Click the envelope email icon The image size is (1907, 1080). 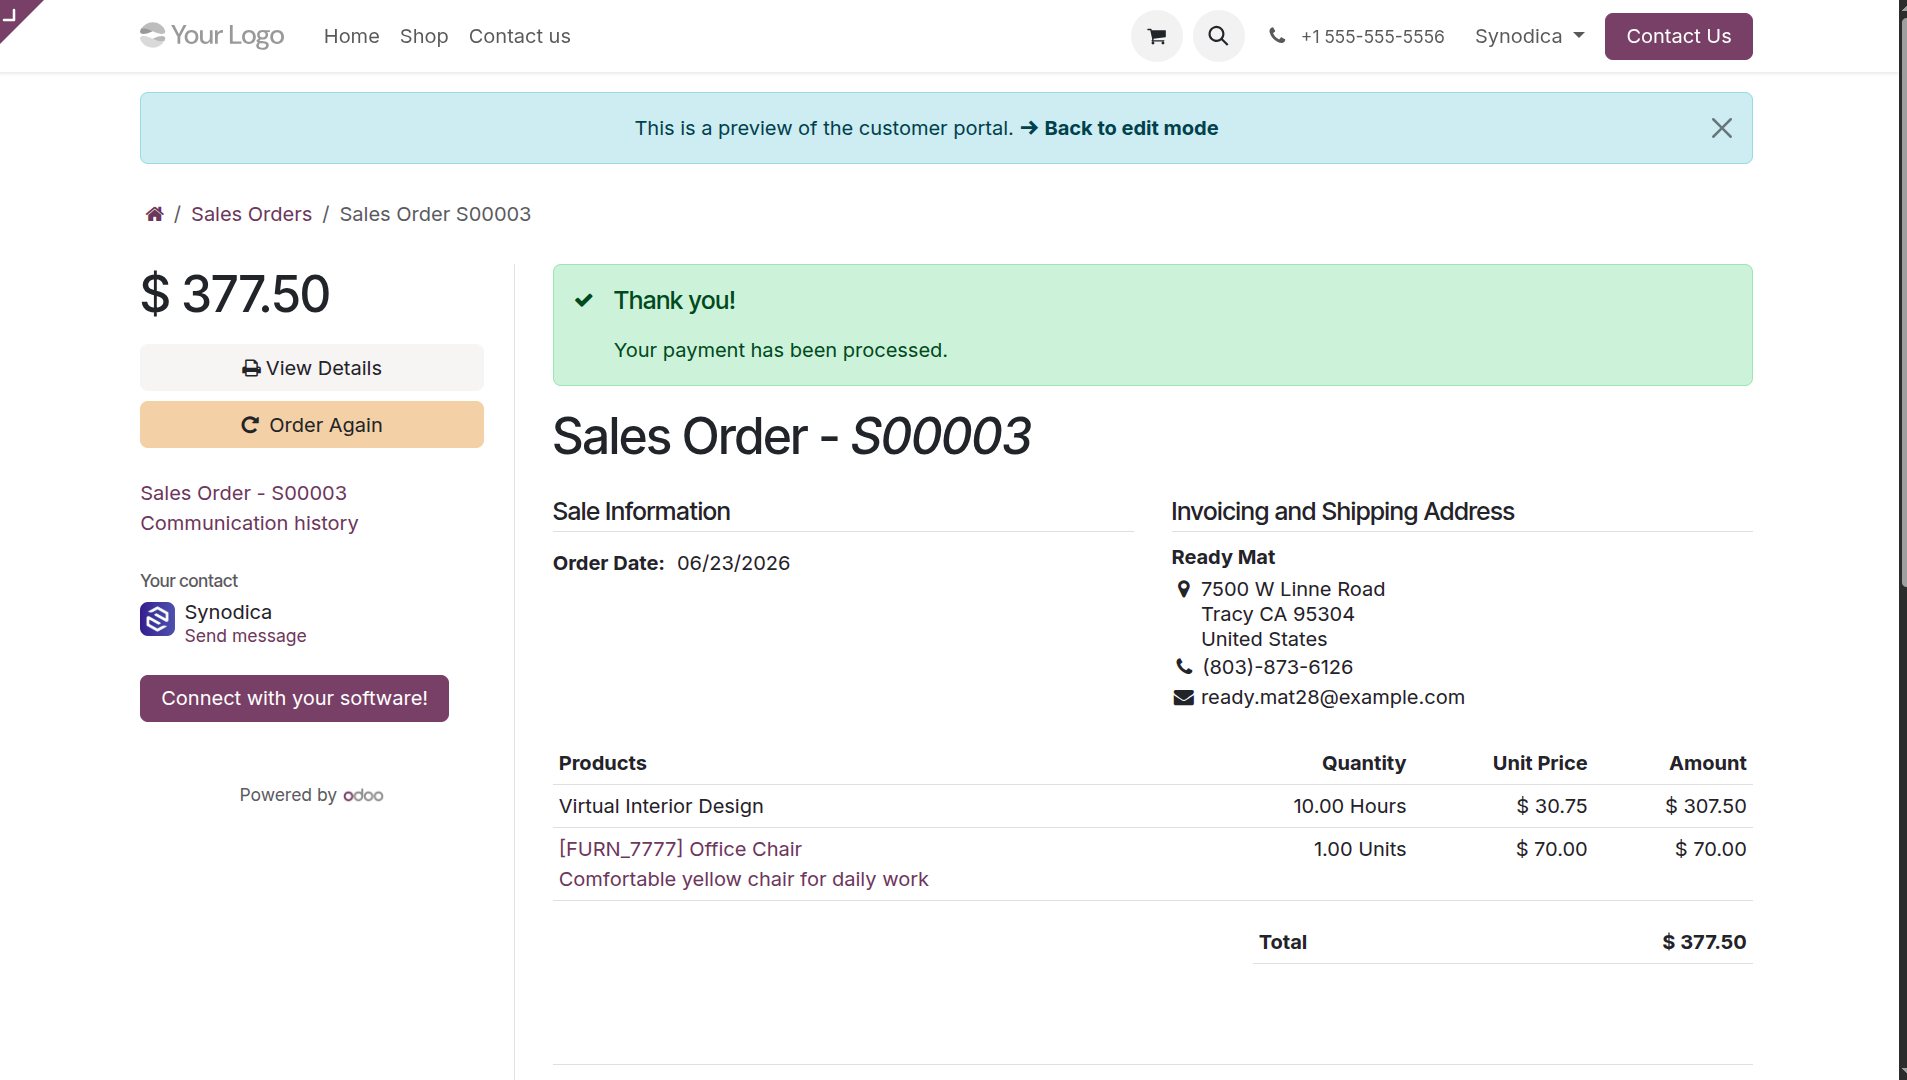1183,698
